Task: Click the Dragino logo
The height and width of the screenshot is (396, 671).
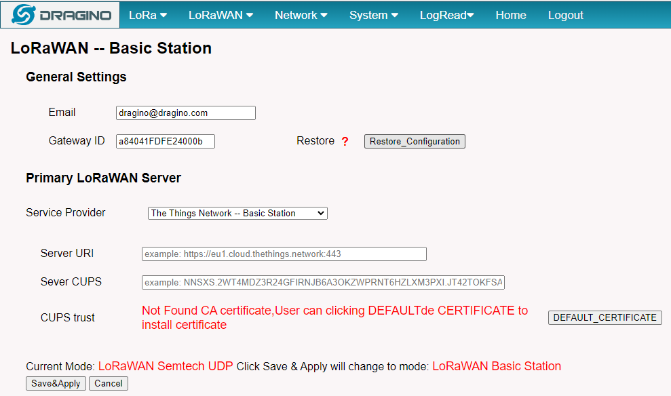Action: point(60,15)
